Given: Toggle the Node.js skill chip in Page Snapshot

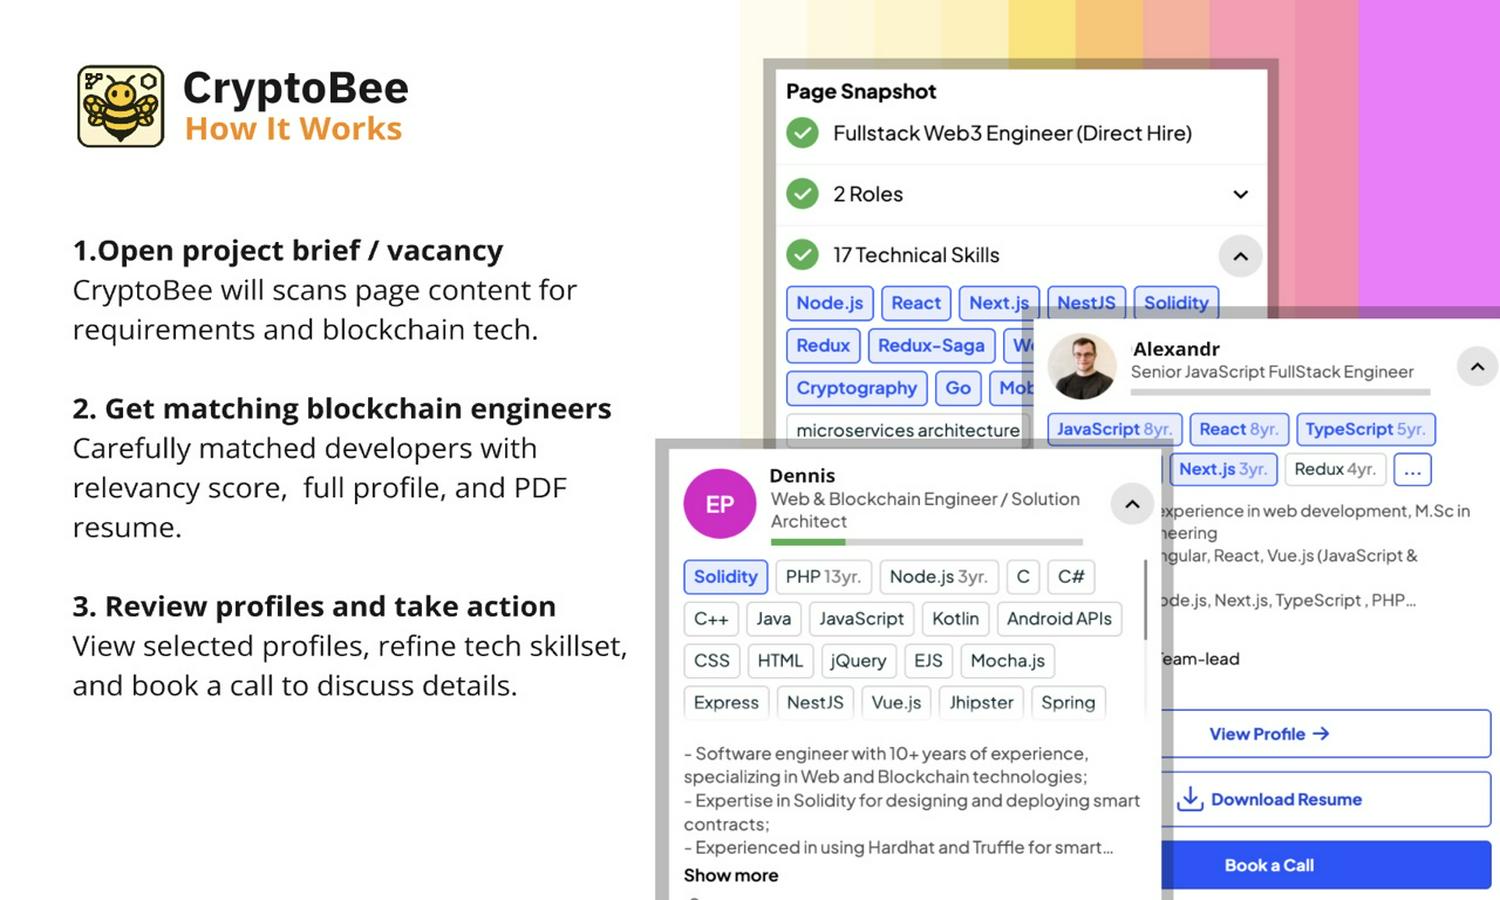Looking at the screenshot, I should coord(830,303).
